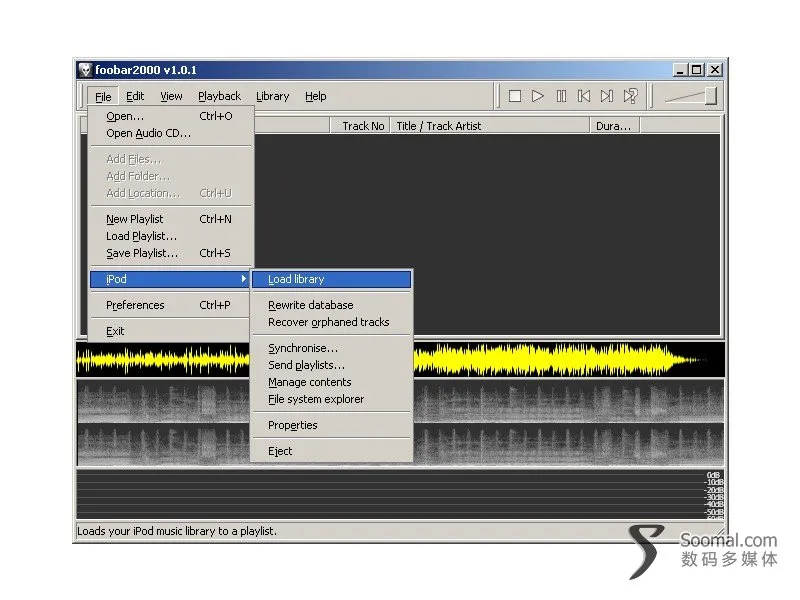Open the Help menu
800x600 pixels.
[x=316, y=96]
